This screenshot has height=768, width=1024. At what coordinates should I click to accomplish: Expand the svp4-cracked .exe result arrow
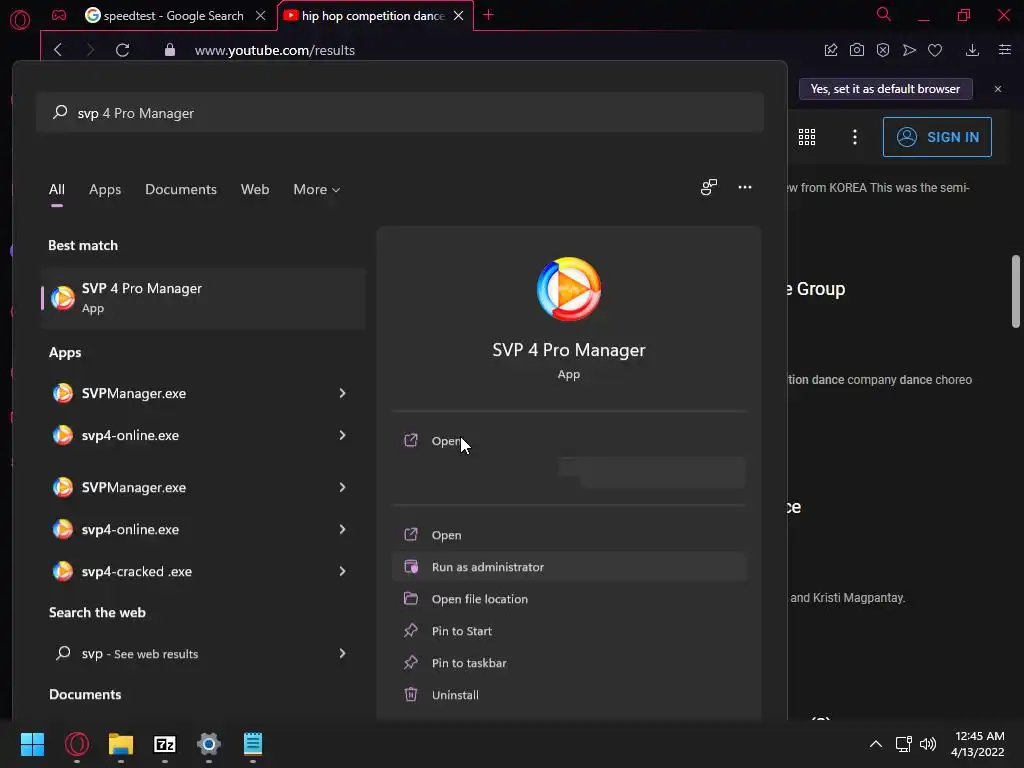(x=342, y=571)
